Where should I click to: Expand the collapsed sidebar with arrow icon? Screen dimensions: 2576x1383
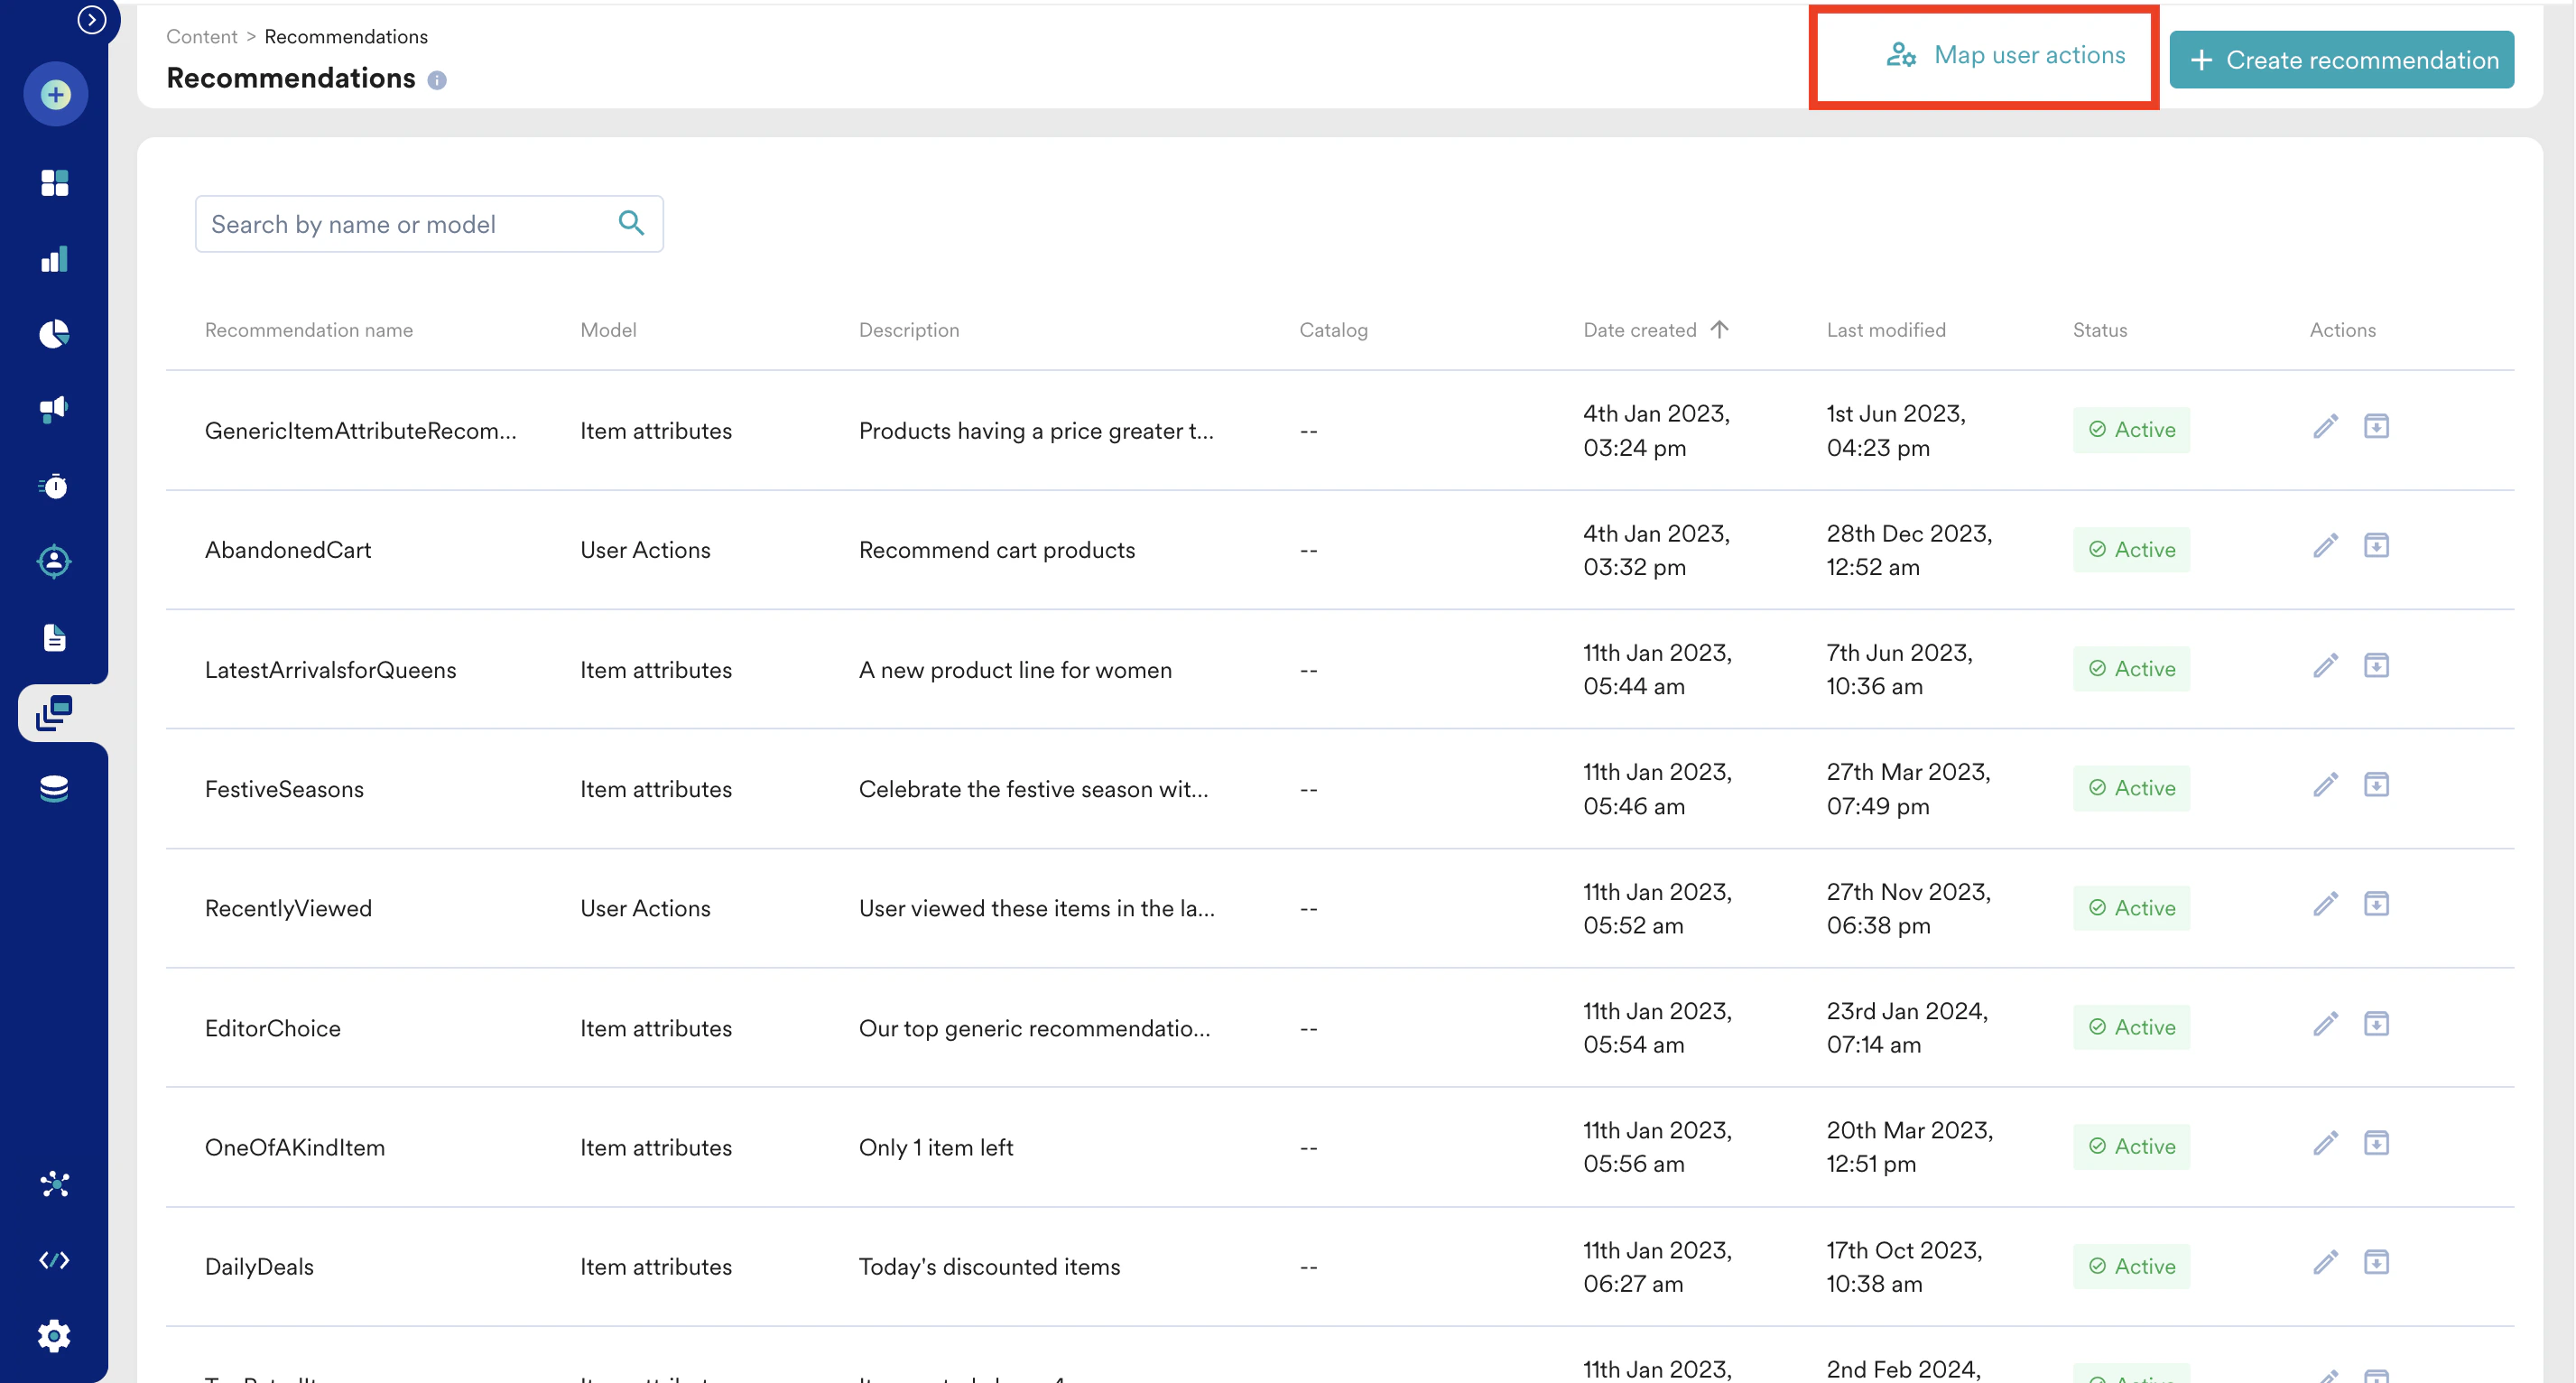pos(91,19)
